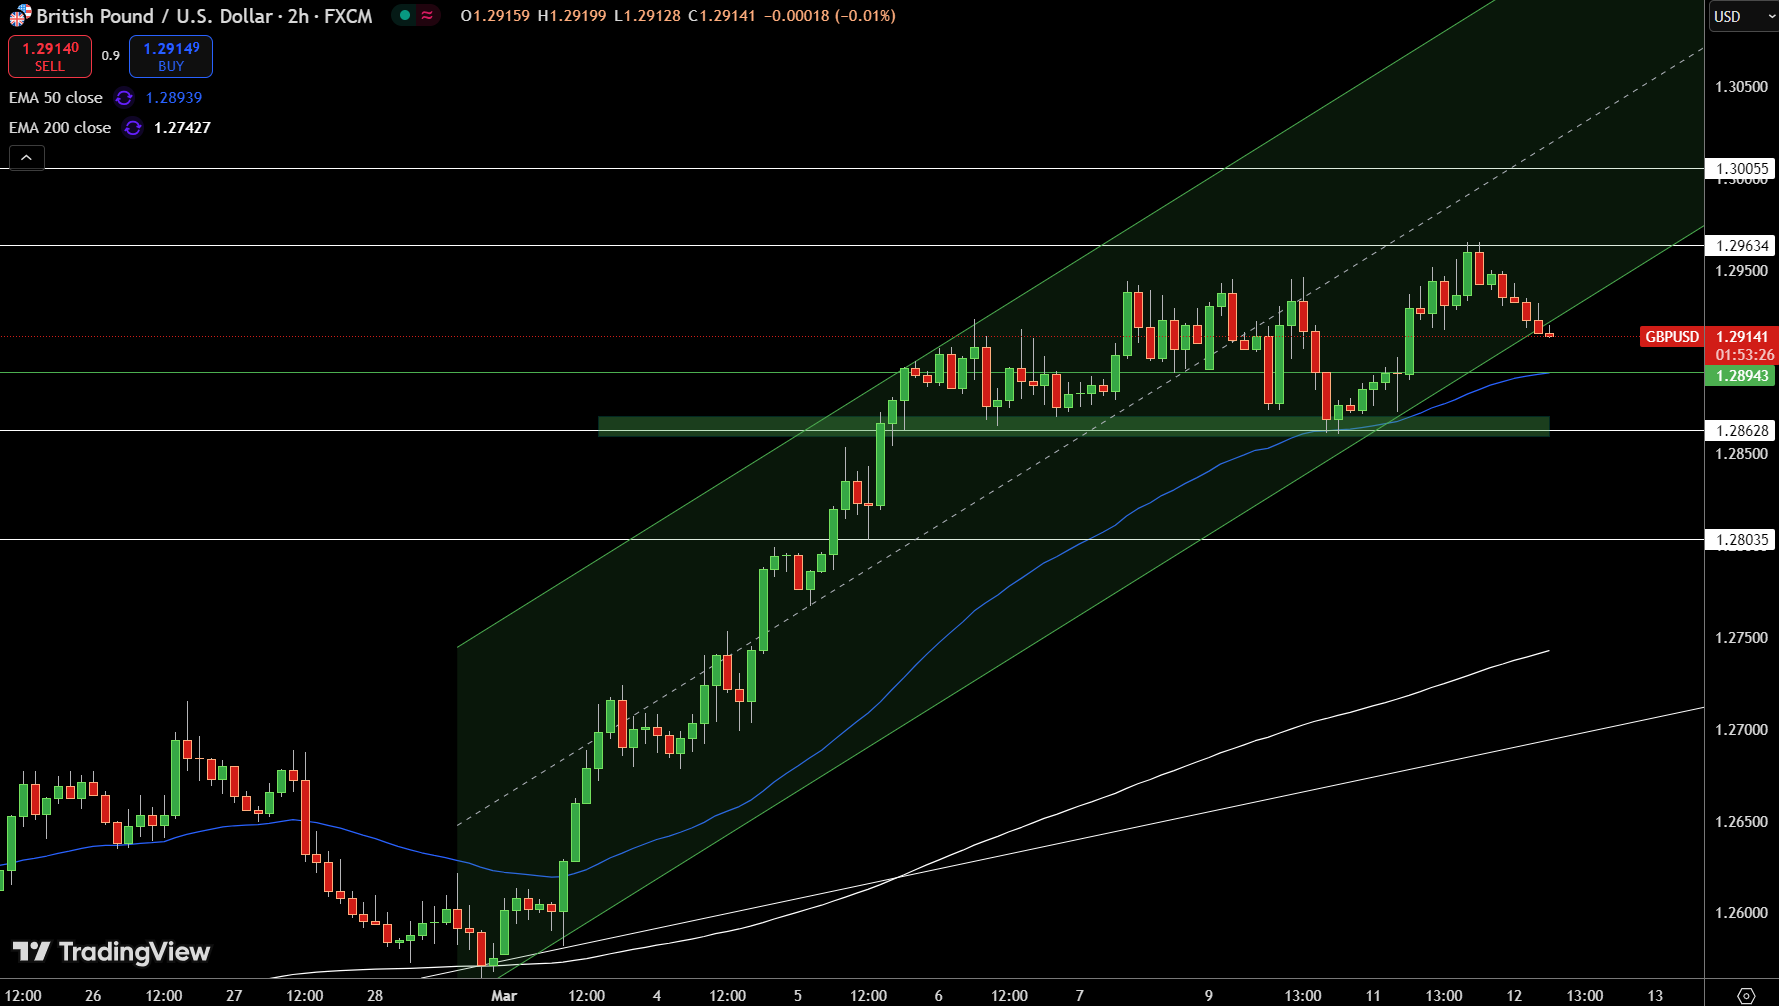Click the 1.26500 price axis tick
The height and width of the screenshot is (1006, 1779).
click(x=1741, y=822)
